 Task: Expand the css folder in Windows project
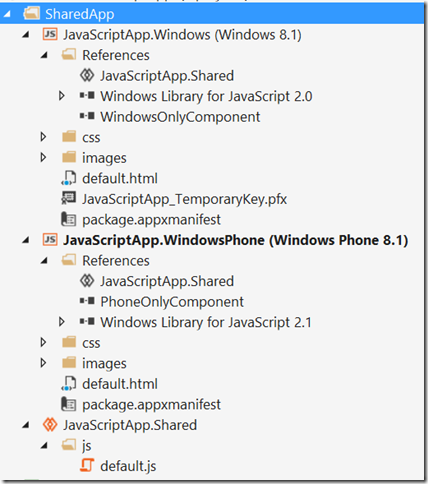(x=43, y=137)
